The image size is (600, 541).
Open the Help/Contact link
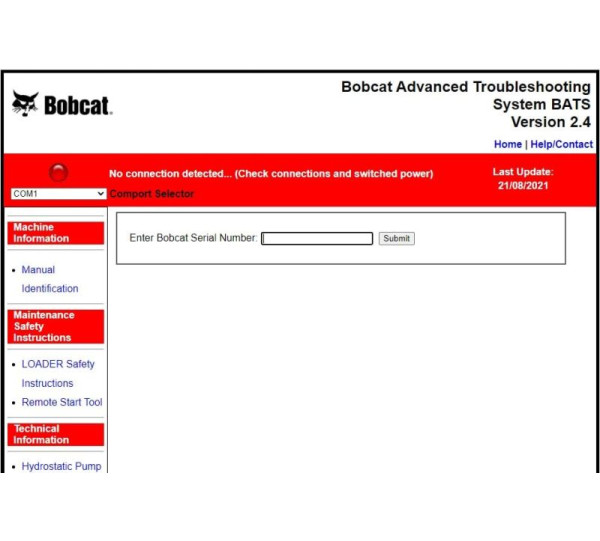point(561,144)
